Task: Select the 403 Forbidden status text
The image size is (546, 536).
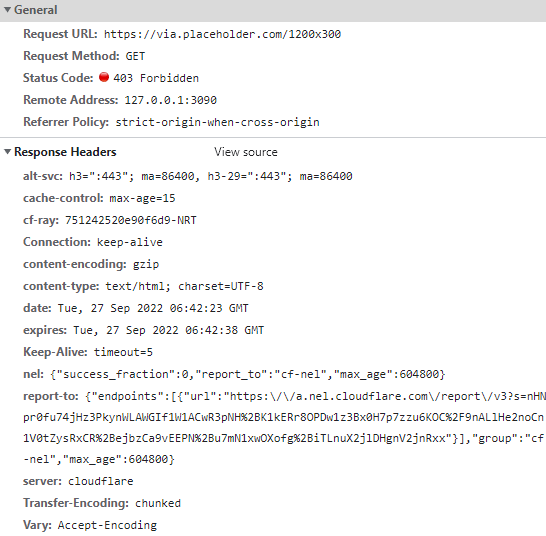Action: [x=156, y=78]
